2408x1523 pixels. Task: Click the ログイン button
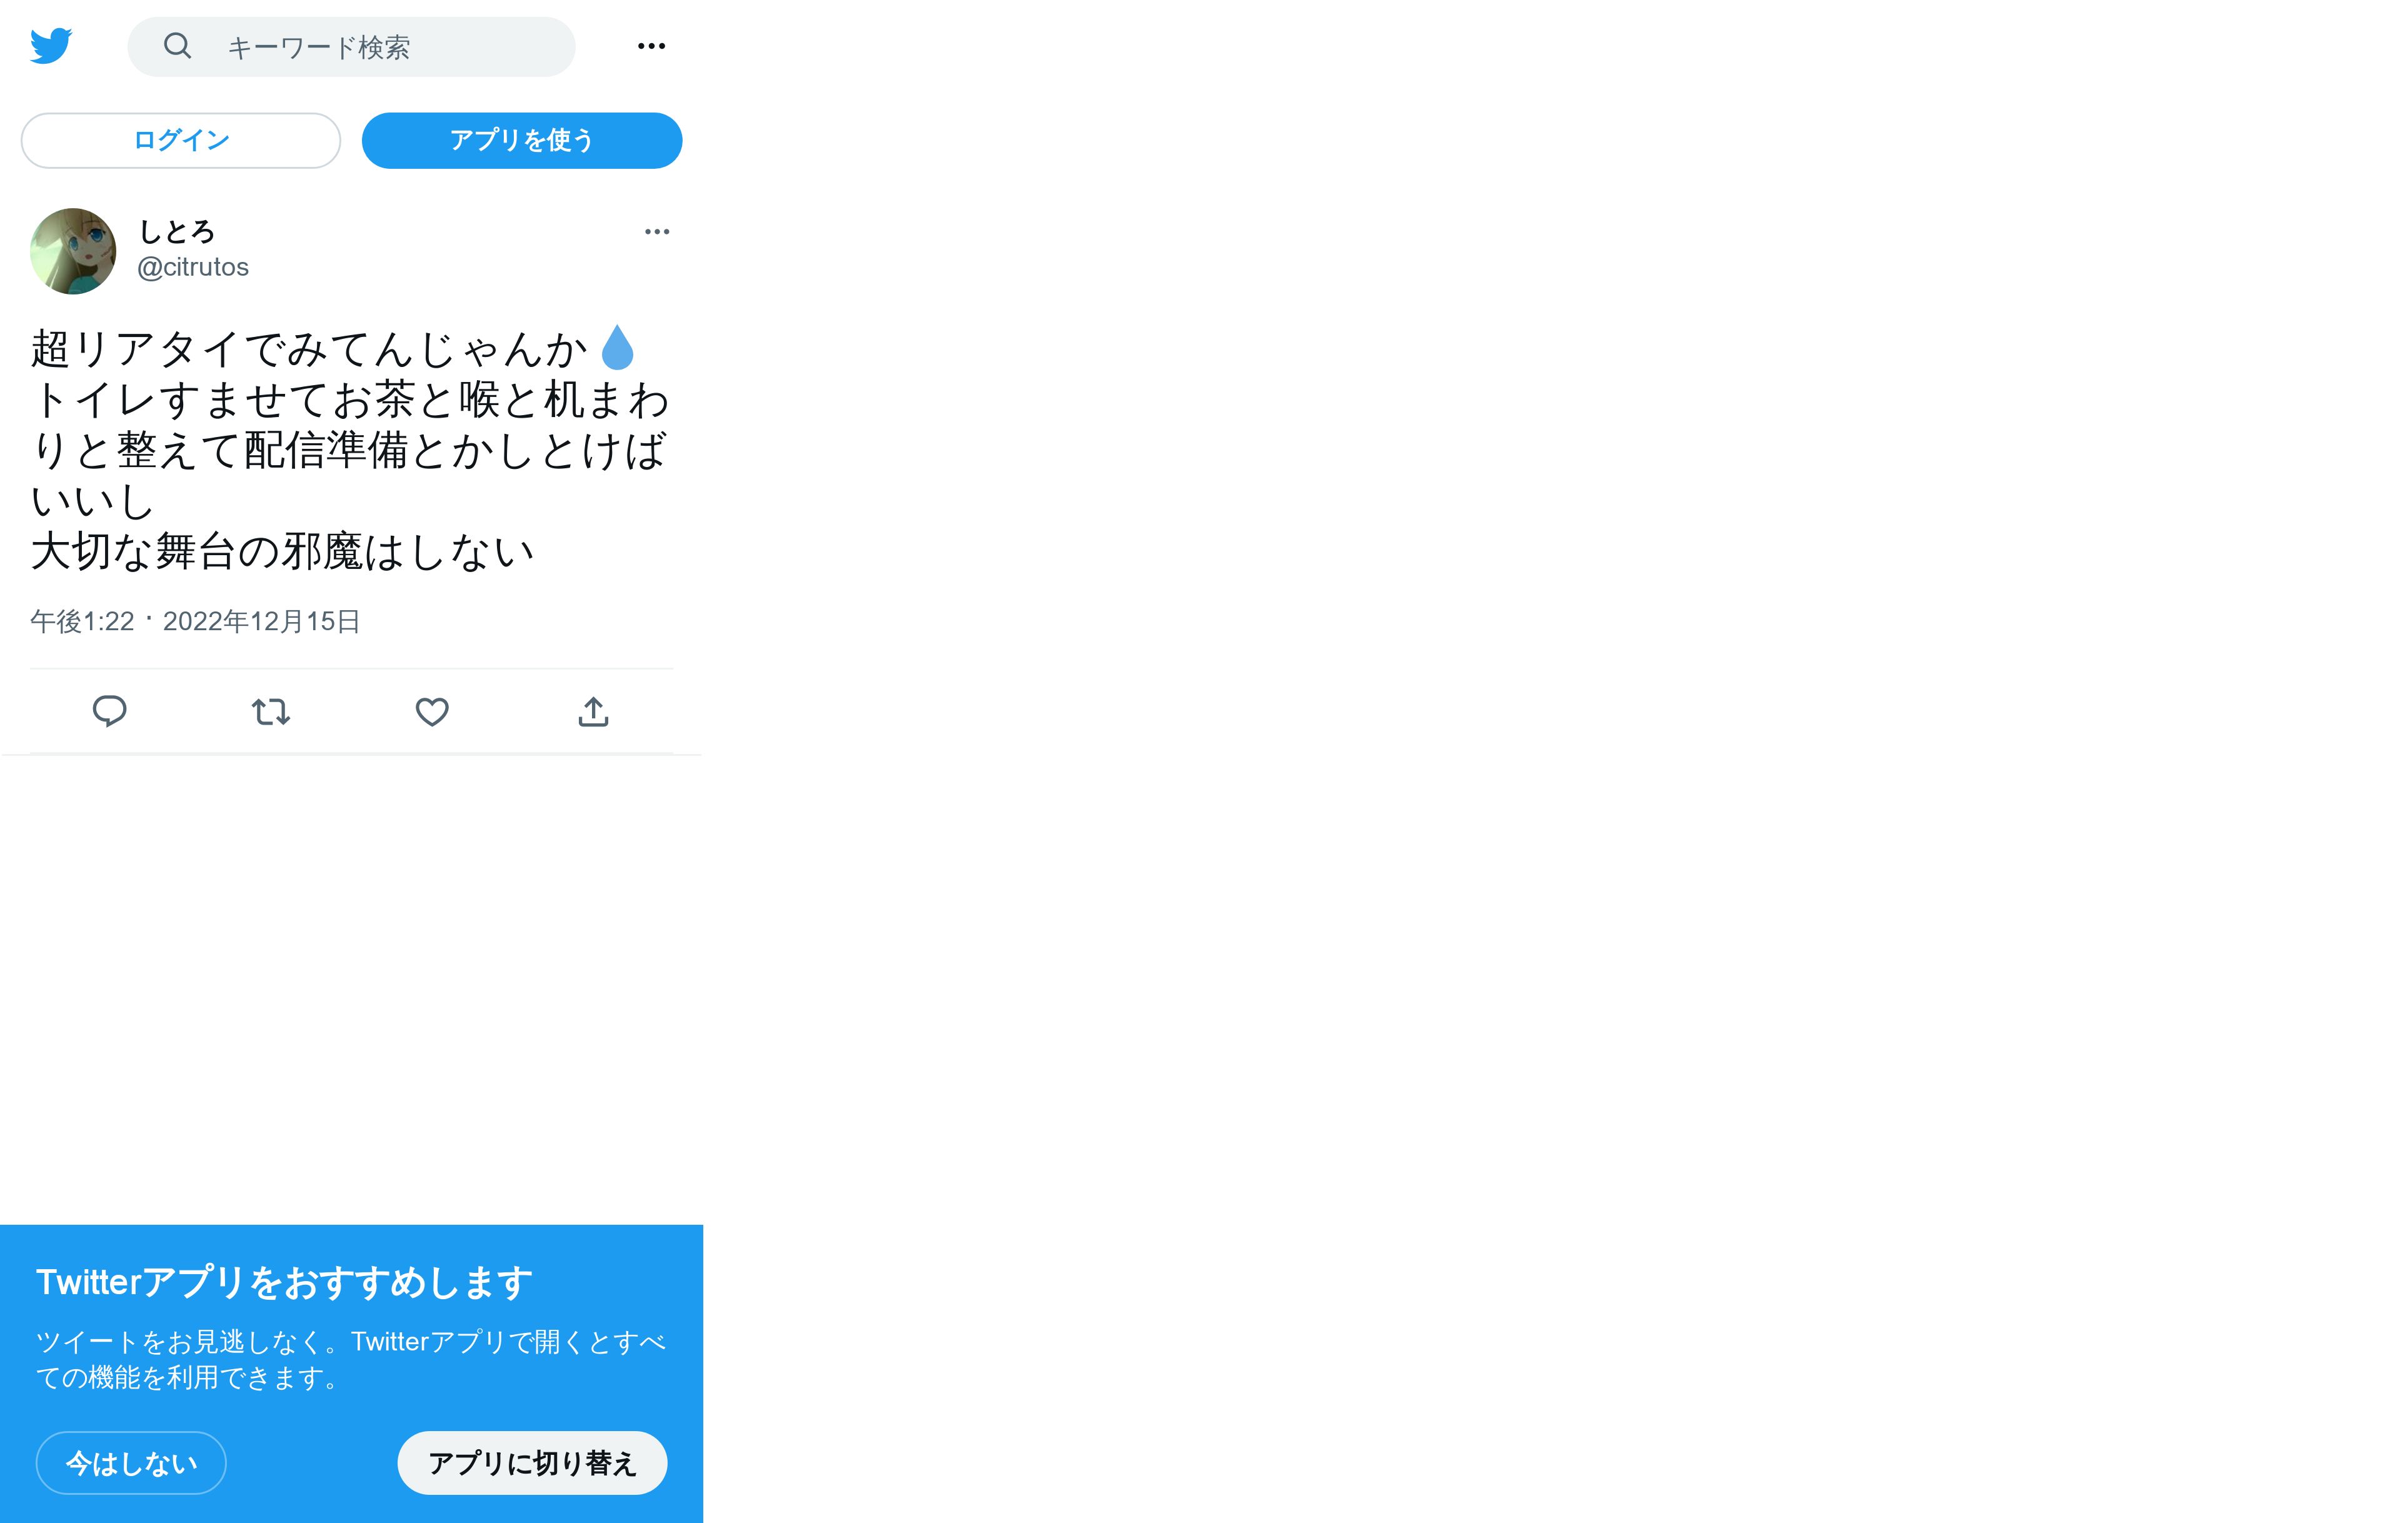(x=181, y=140)
